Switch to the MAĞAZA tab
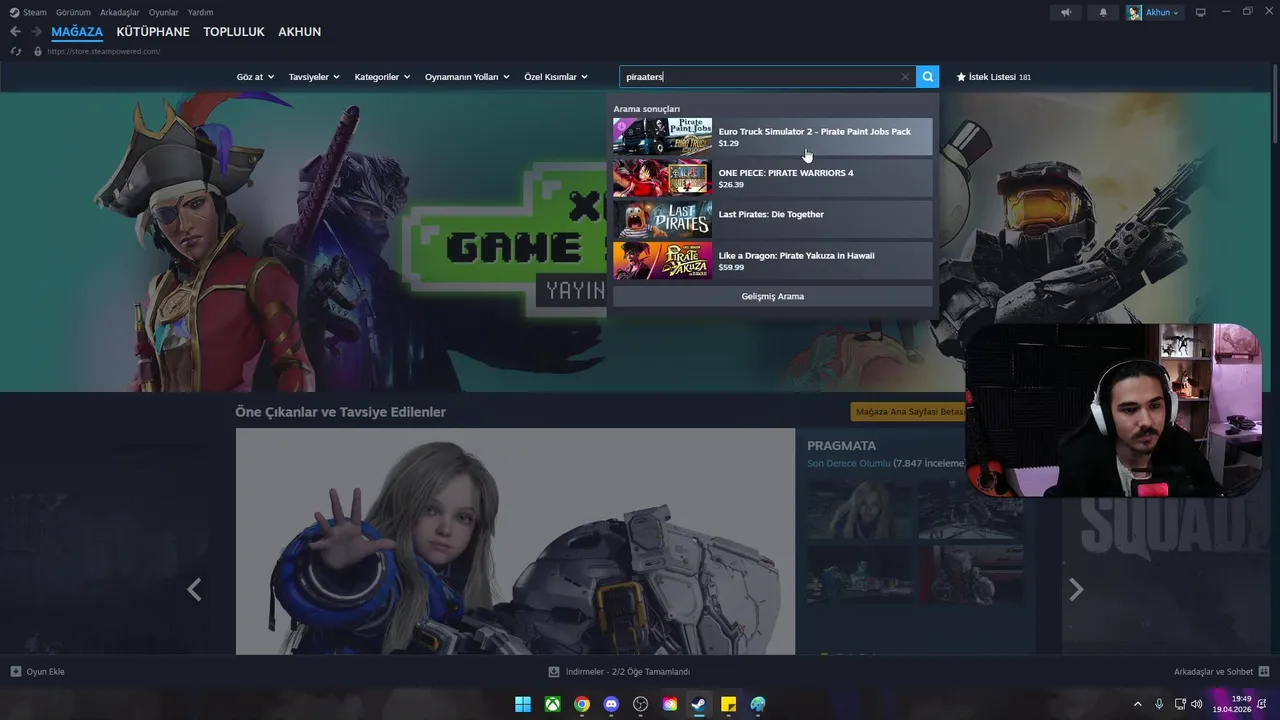Viewport: 1280px width, 720px height. coord(77,32)
